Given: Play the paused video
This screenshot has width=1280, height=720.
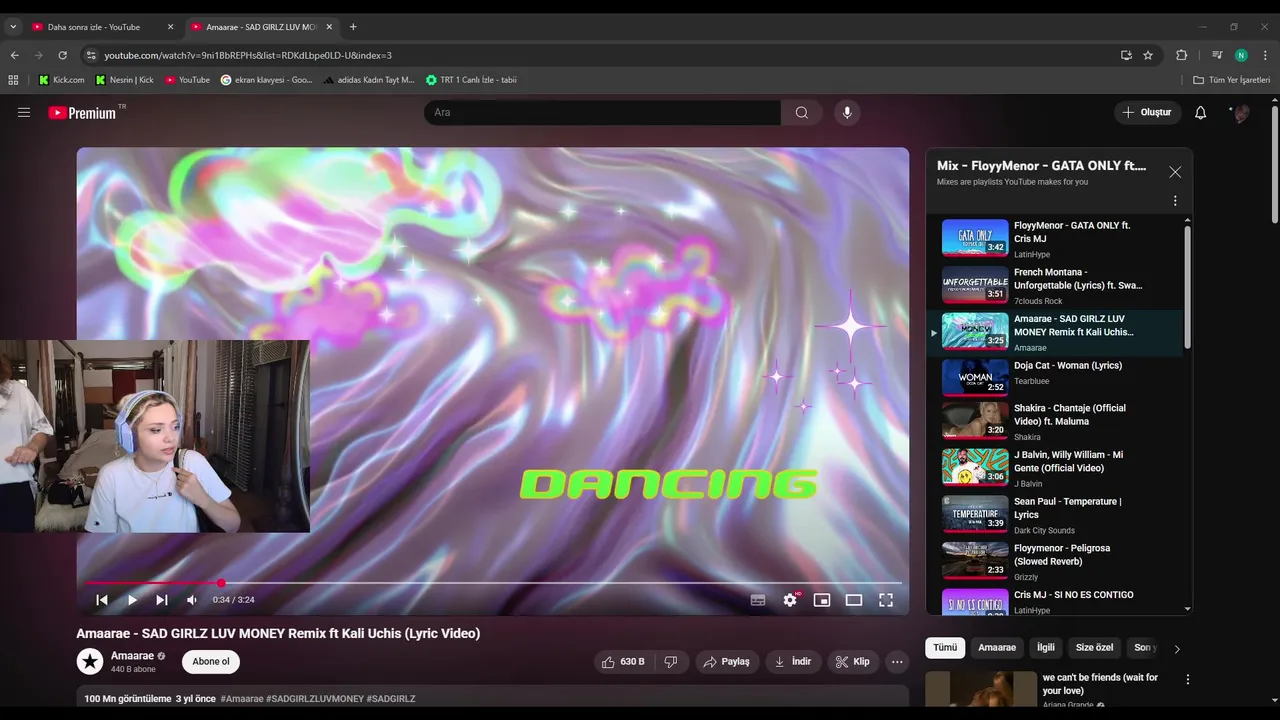Looking at the screenshot, I should click(132, 600).
